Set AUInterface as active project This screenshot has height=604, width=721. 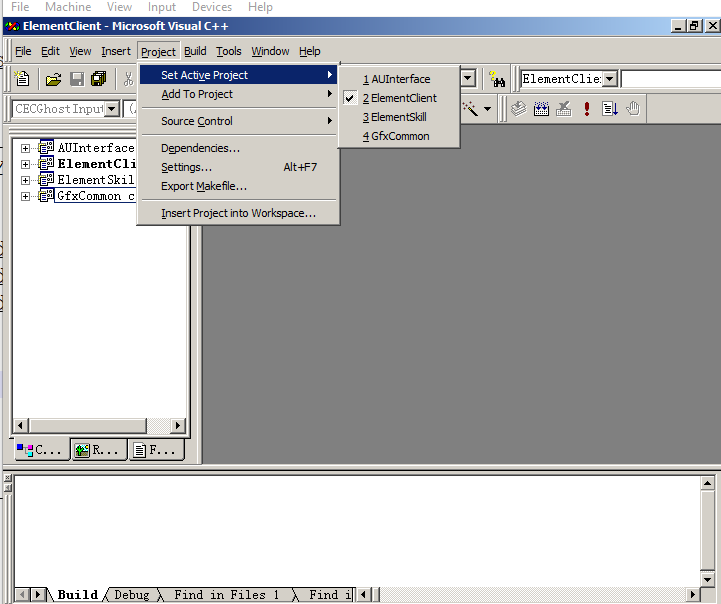pyautogui.click(x=399, y=79)
